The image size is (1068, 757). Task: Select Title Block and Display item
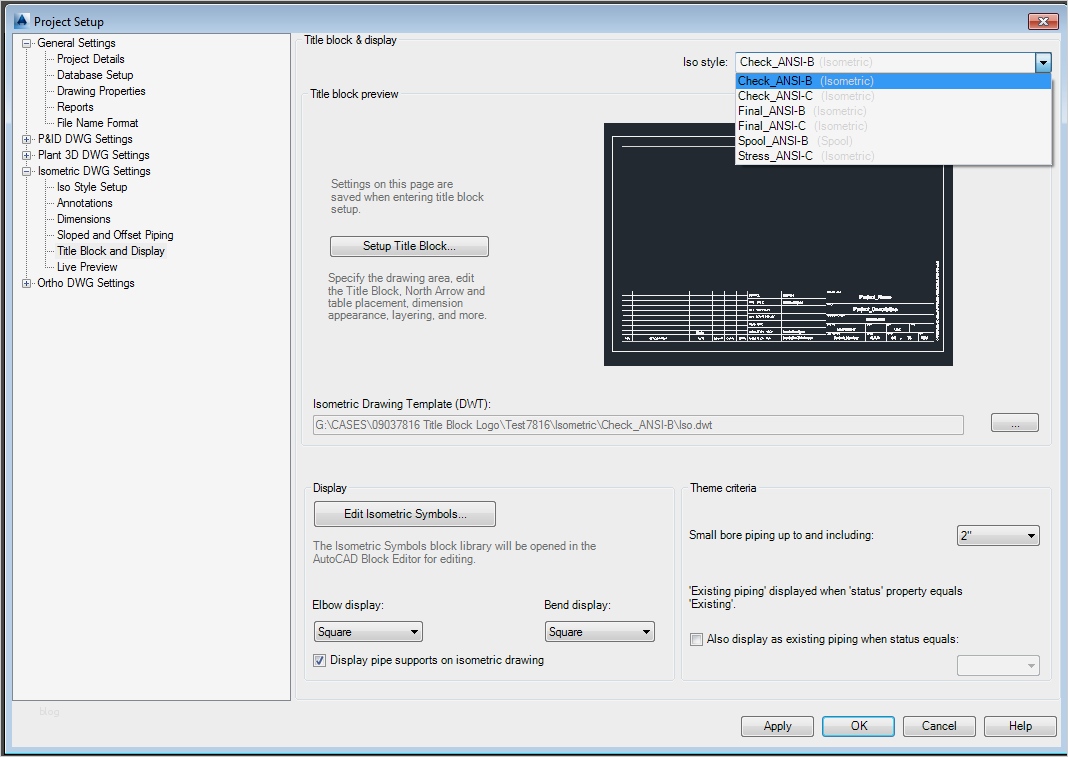point(111,251)
